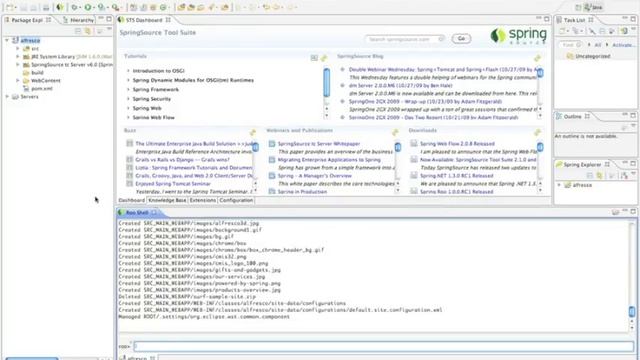Click the SpringSource Blog list scrollbar thumb
This screenshot has width=640, height=360.
coord(540,73)
